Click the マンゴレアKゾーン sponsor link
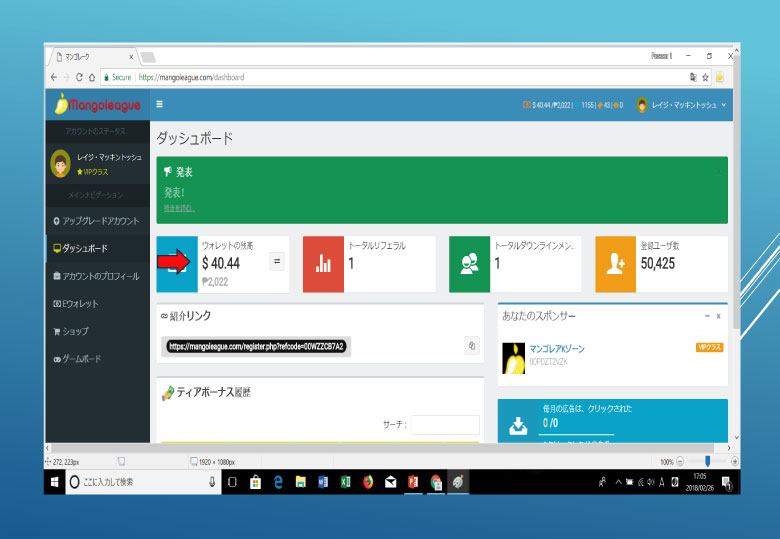The height and width of the screenshot is (539, 780). [x=556, y=348]
